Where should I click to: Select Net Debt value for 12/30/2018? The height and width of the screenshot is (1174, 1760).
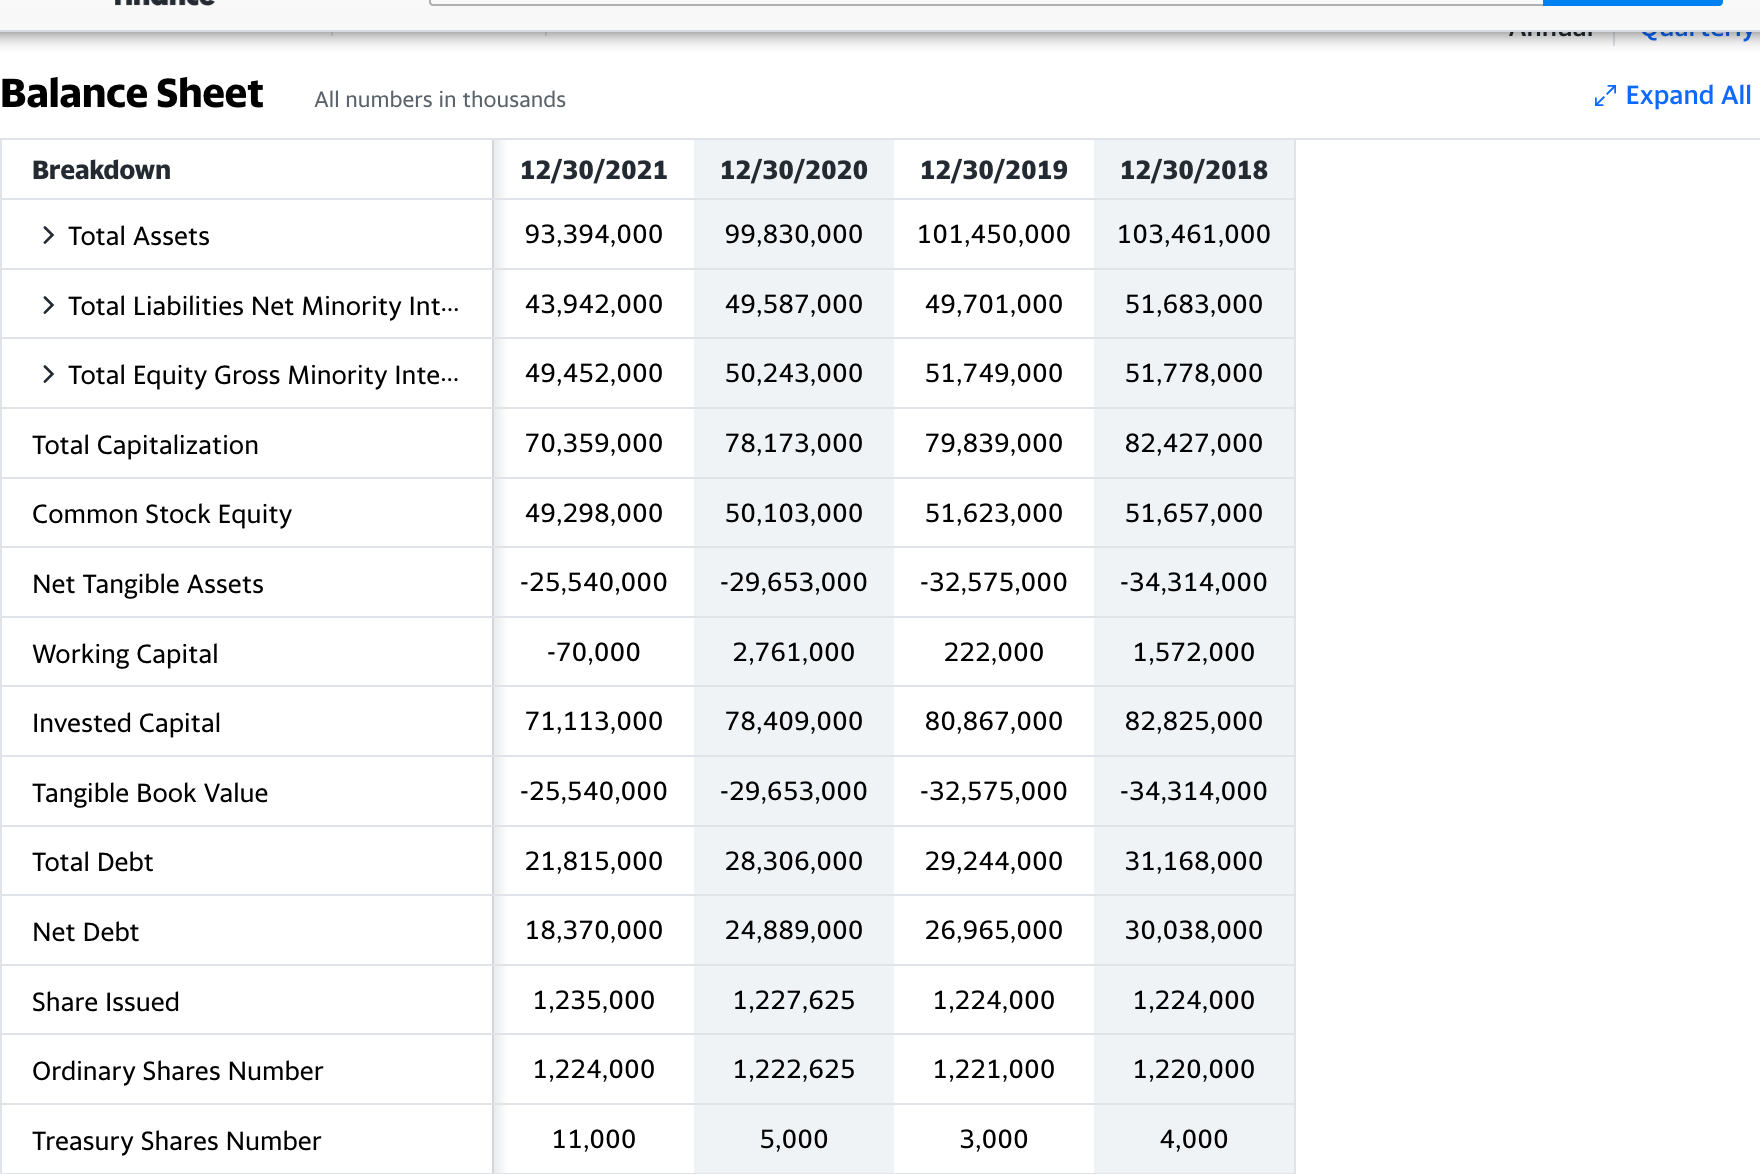[1193, 931]
